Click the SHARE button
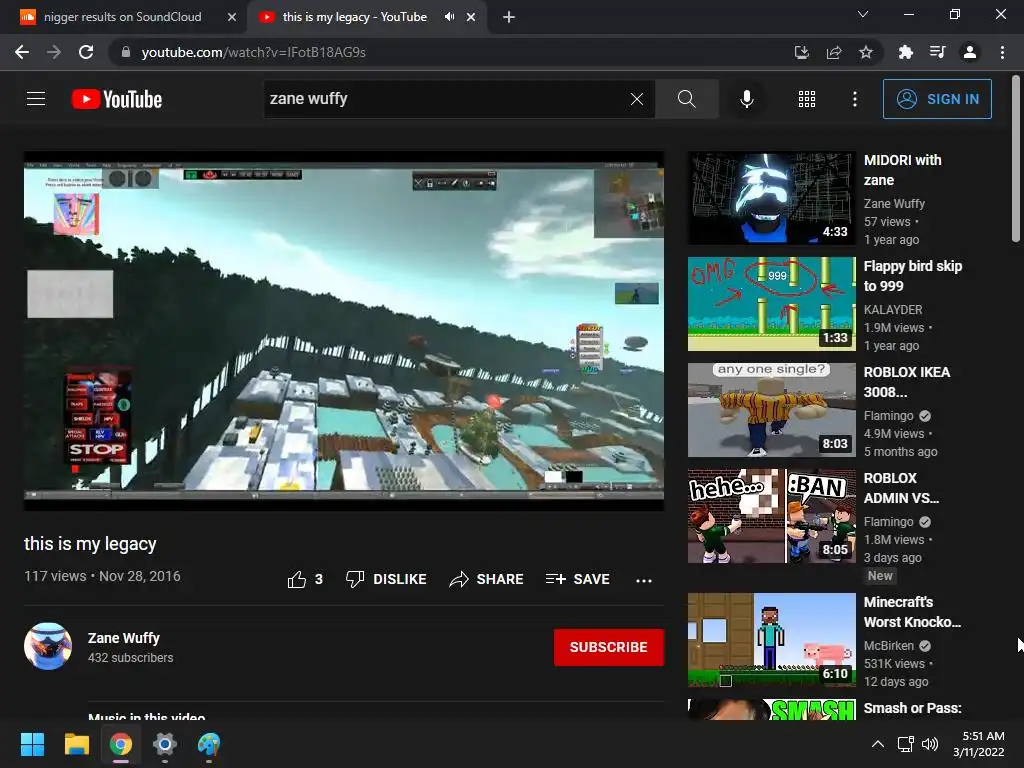Image resolution: width=1024 pixels, height=768 pixels. coord(487,579)
